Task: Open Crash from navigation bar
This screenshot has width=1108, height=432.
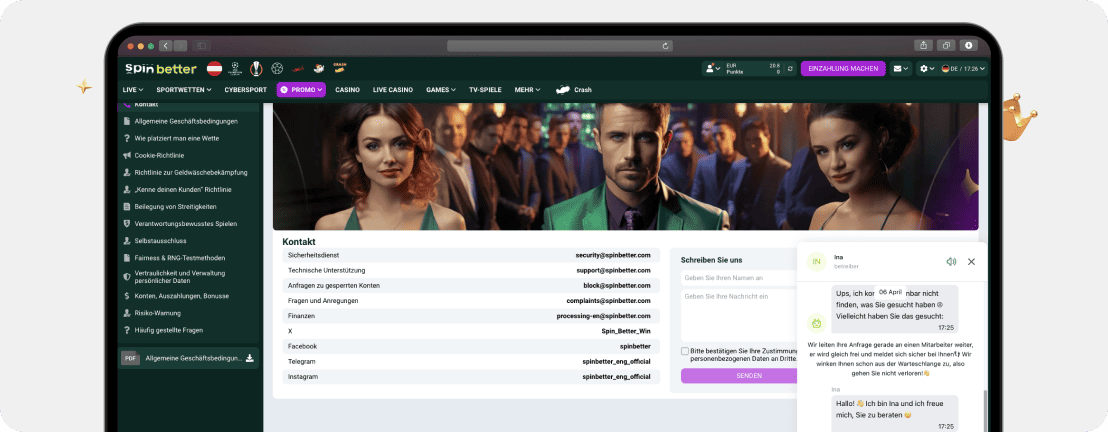Action: [573, 90]
